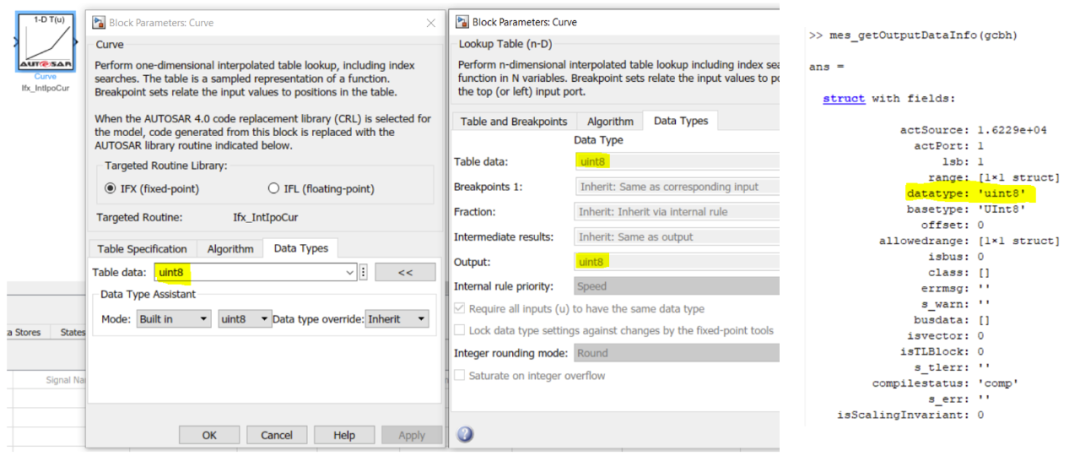Click the OK button
1080x467 pixels.
[209, 435]
